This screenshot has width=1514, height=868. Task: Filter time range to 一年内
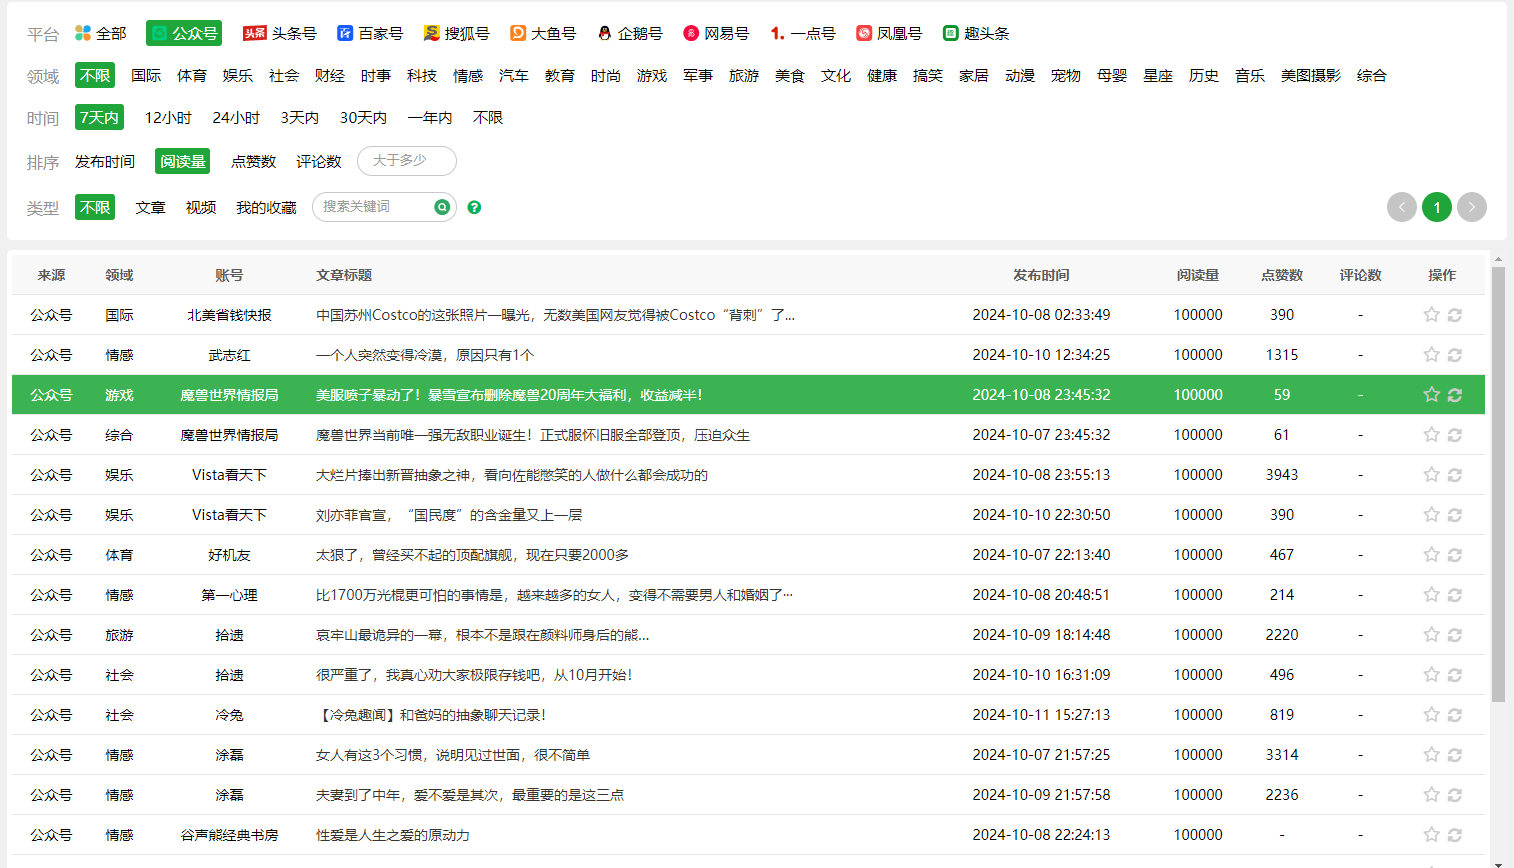pyautogui.click(x=430, y=117)
